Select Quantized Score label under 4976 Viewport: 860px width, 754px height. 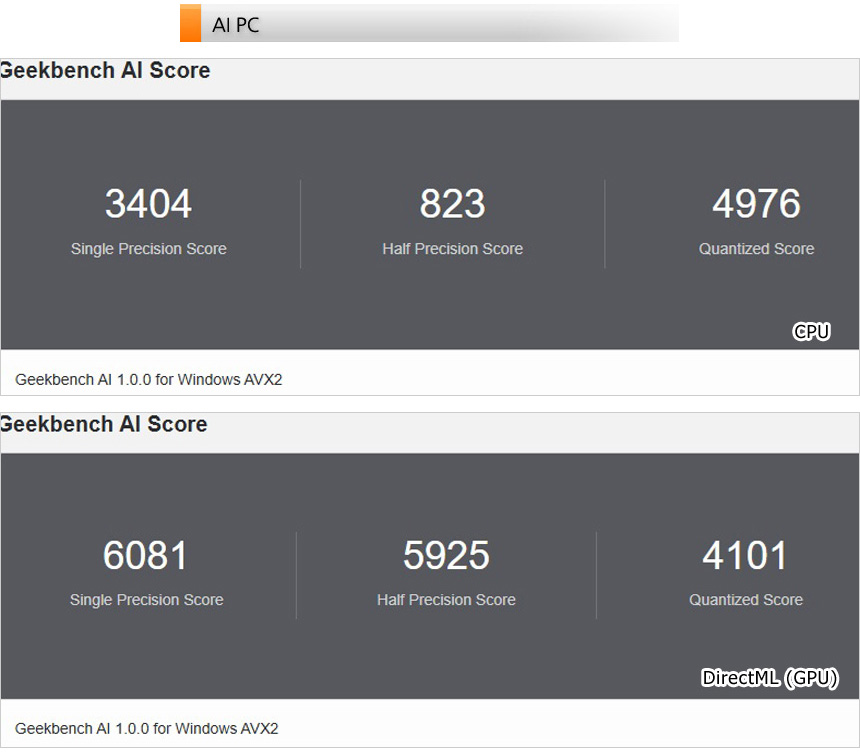(x=756, y=249)
